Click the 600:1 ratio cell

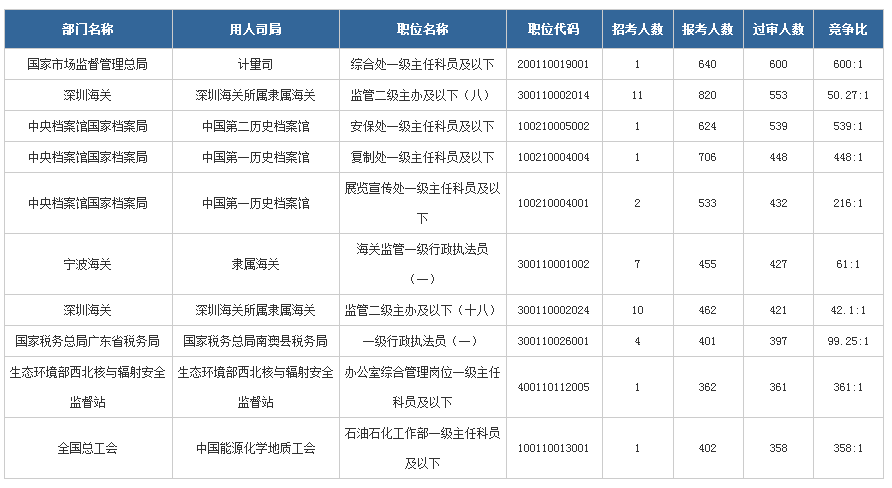pos(848,64)
